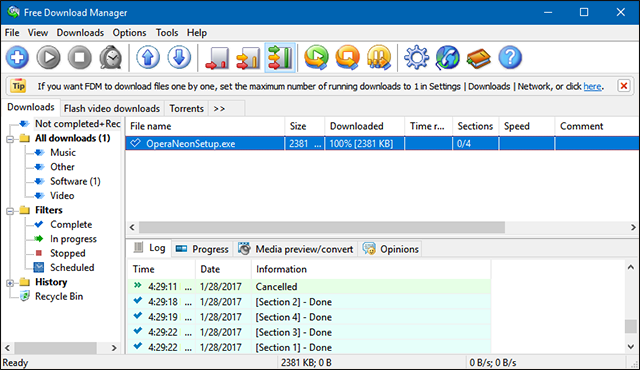Select OperaNeonSetup.exe download row
640x370 pixels.
pos(382,144)
